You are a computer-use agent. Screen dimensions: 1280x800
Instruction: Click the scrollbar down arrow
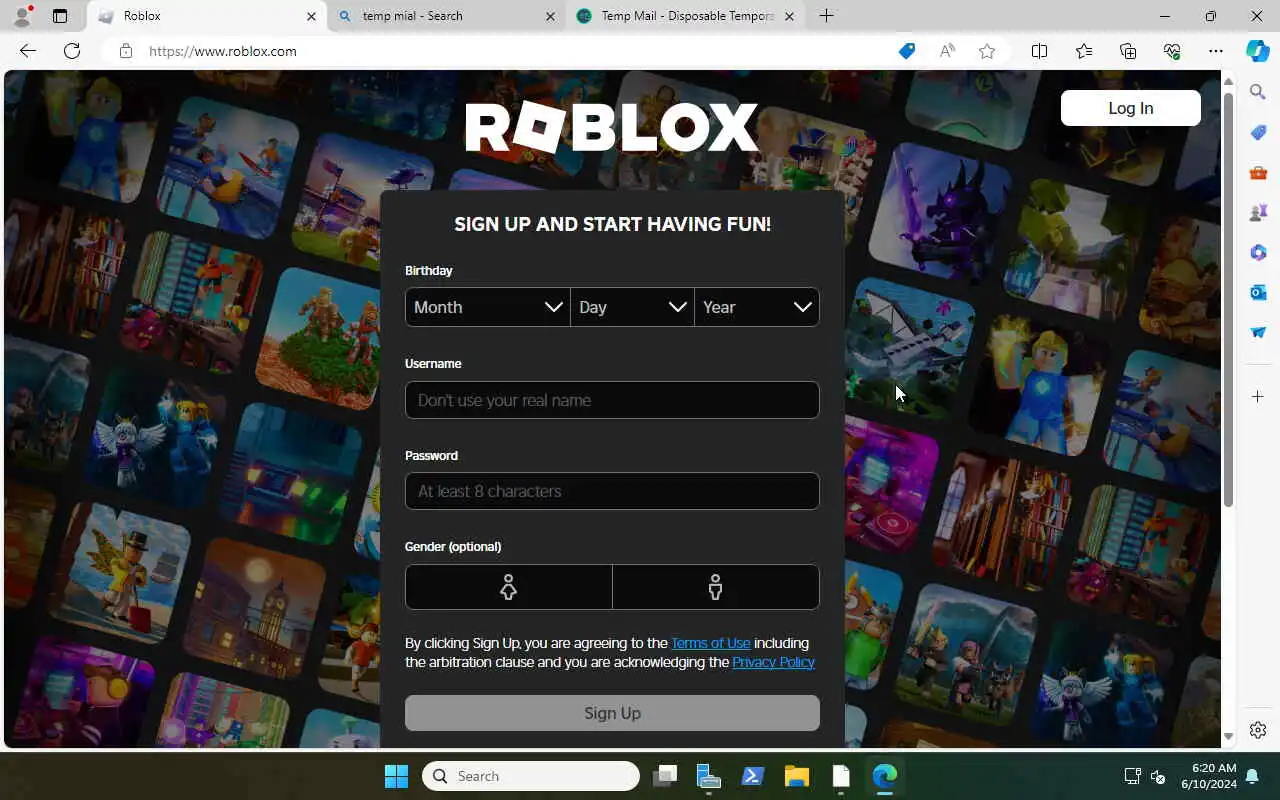pyautogui.click(x=1229, y=736)
